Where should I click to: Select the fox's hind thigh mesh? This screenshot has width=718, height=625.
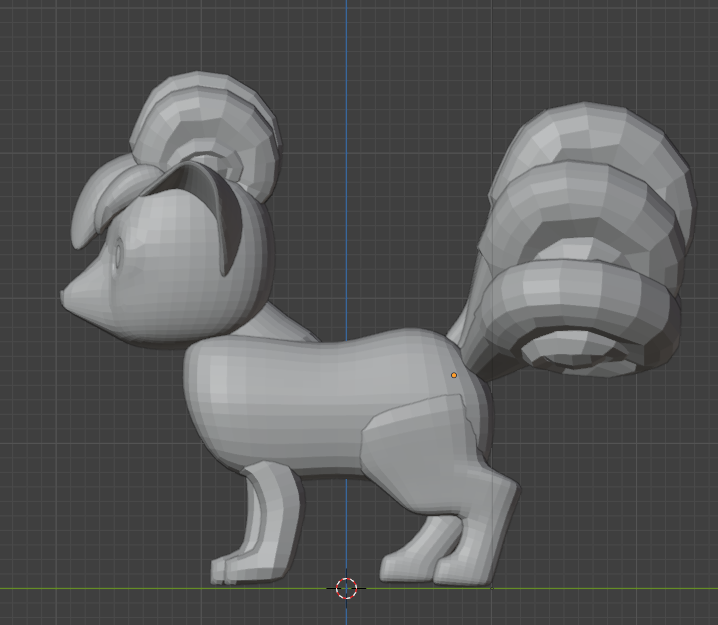coord(419,453)
